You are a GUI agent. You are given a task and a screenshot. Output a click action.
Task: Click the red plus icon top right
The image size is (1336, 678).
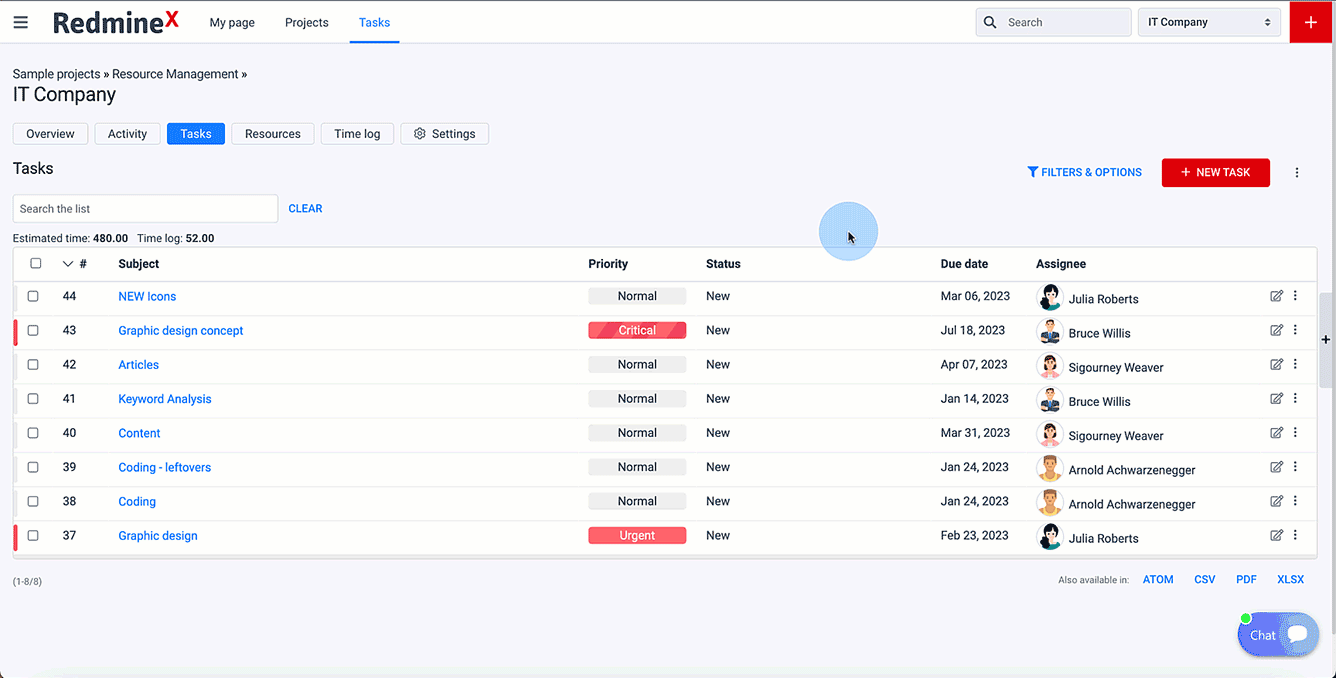click(x=1311, y=22)
